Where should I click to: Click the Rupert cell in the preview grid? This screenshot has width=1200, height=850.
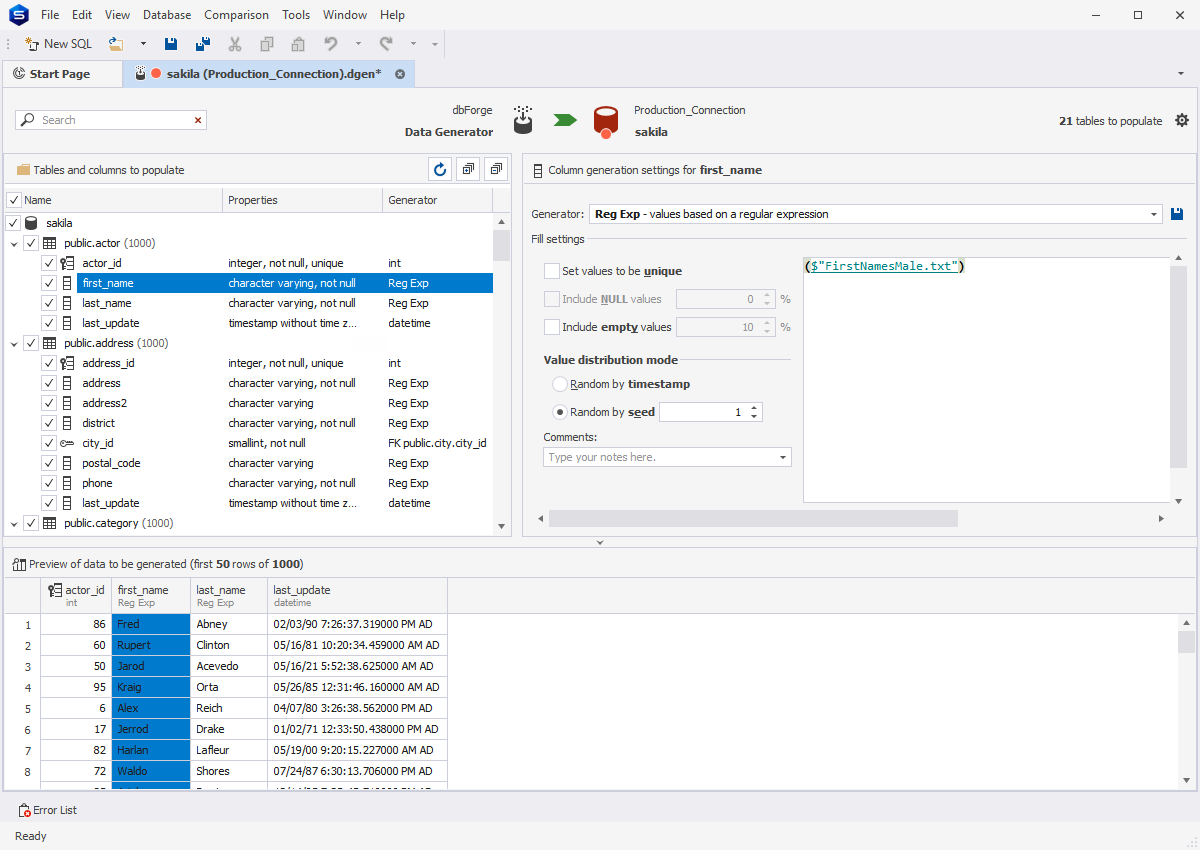point(150,645)
